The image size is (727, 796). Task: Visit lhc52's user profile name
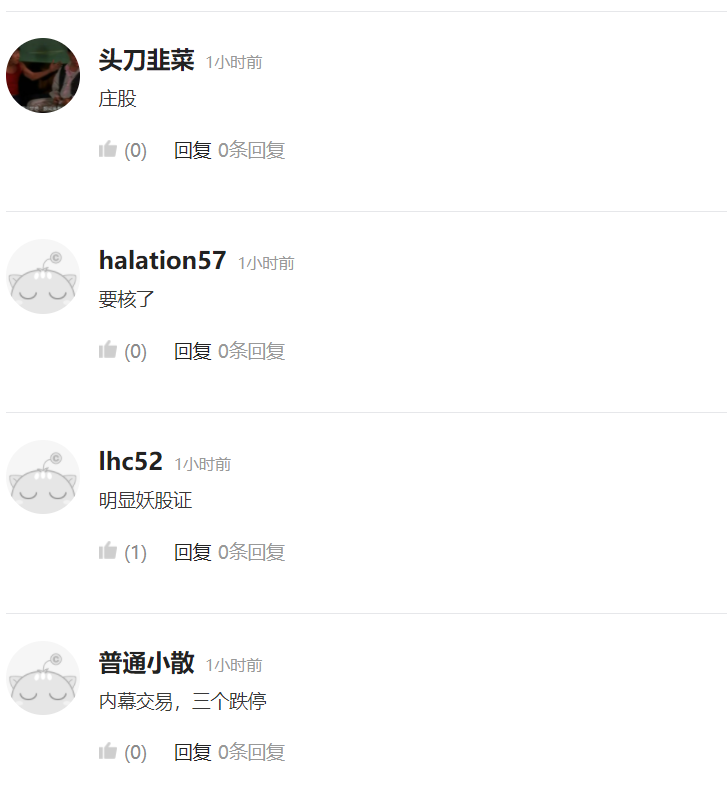(x=130, y=461)
